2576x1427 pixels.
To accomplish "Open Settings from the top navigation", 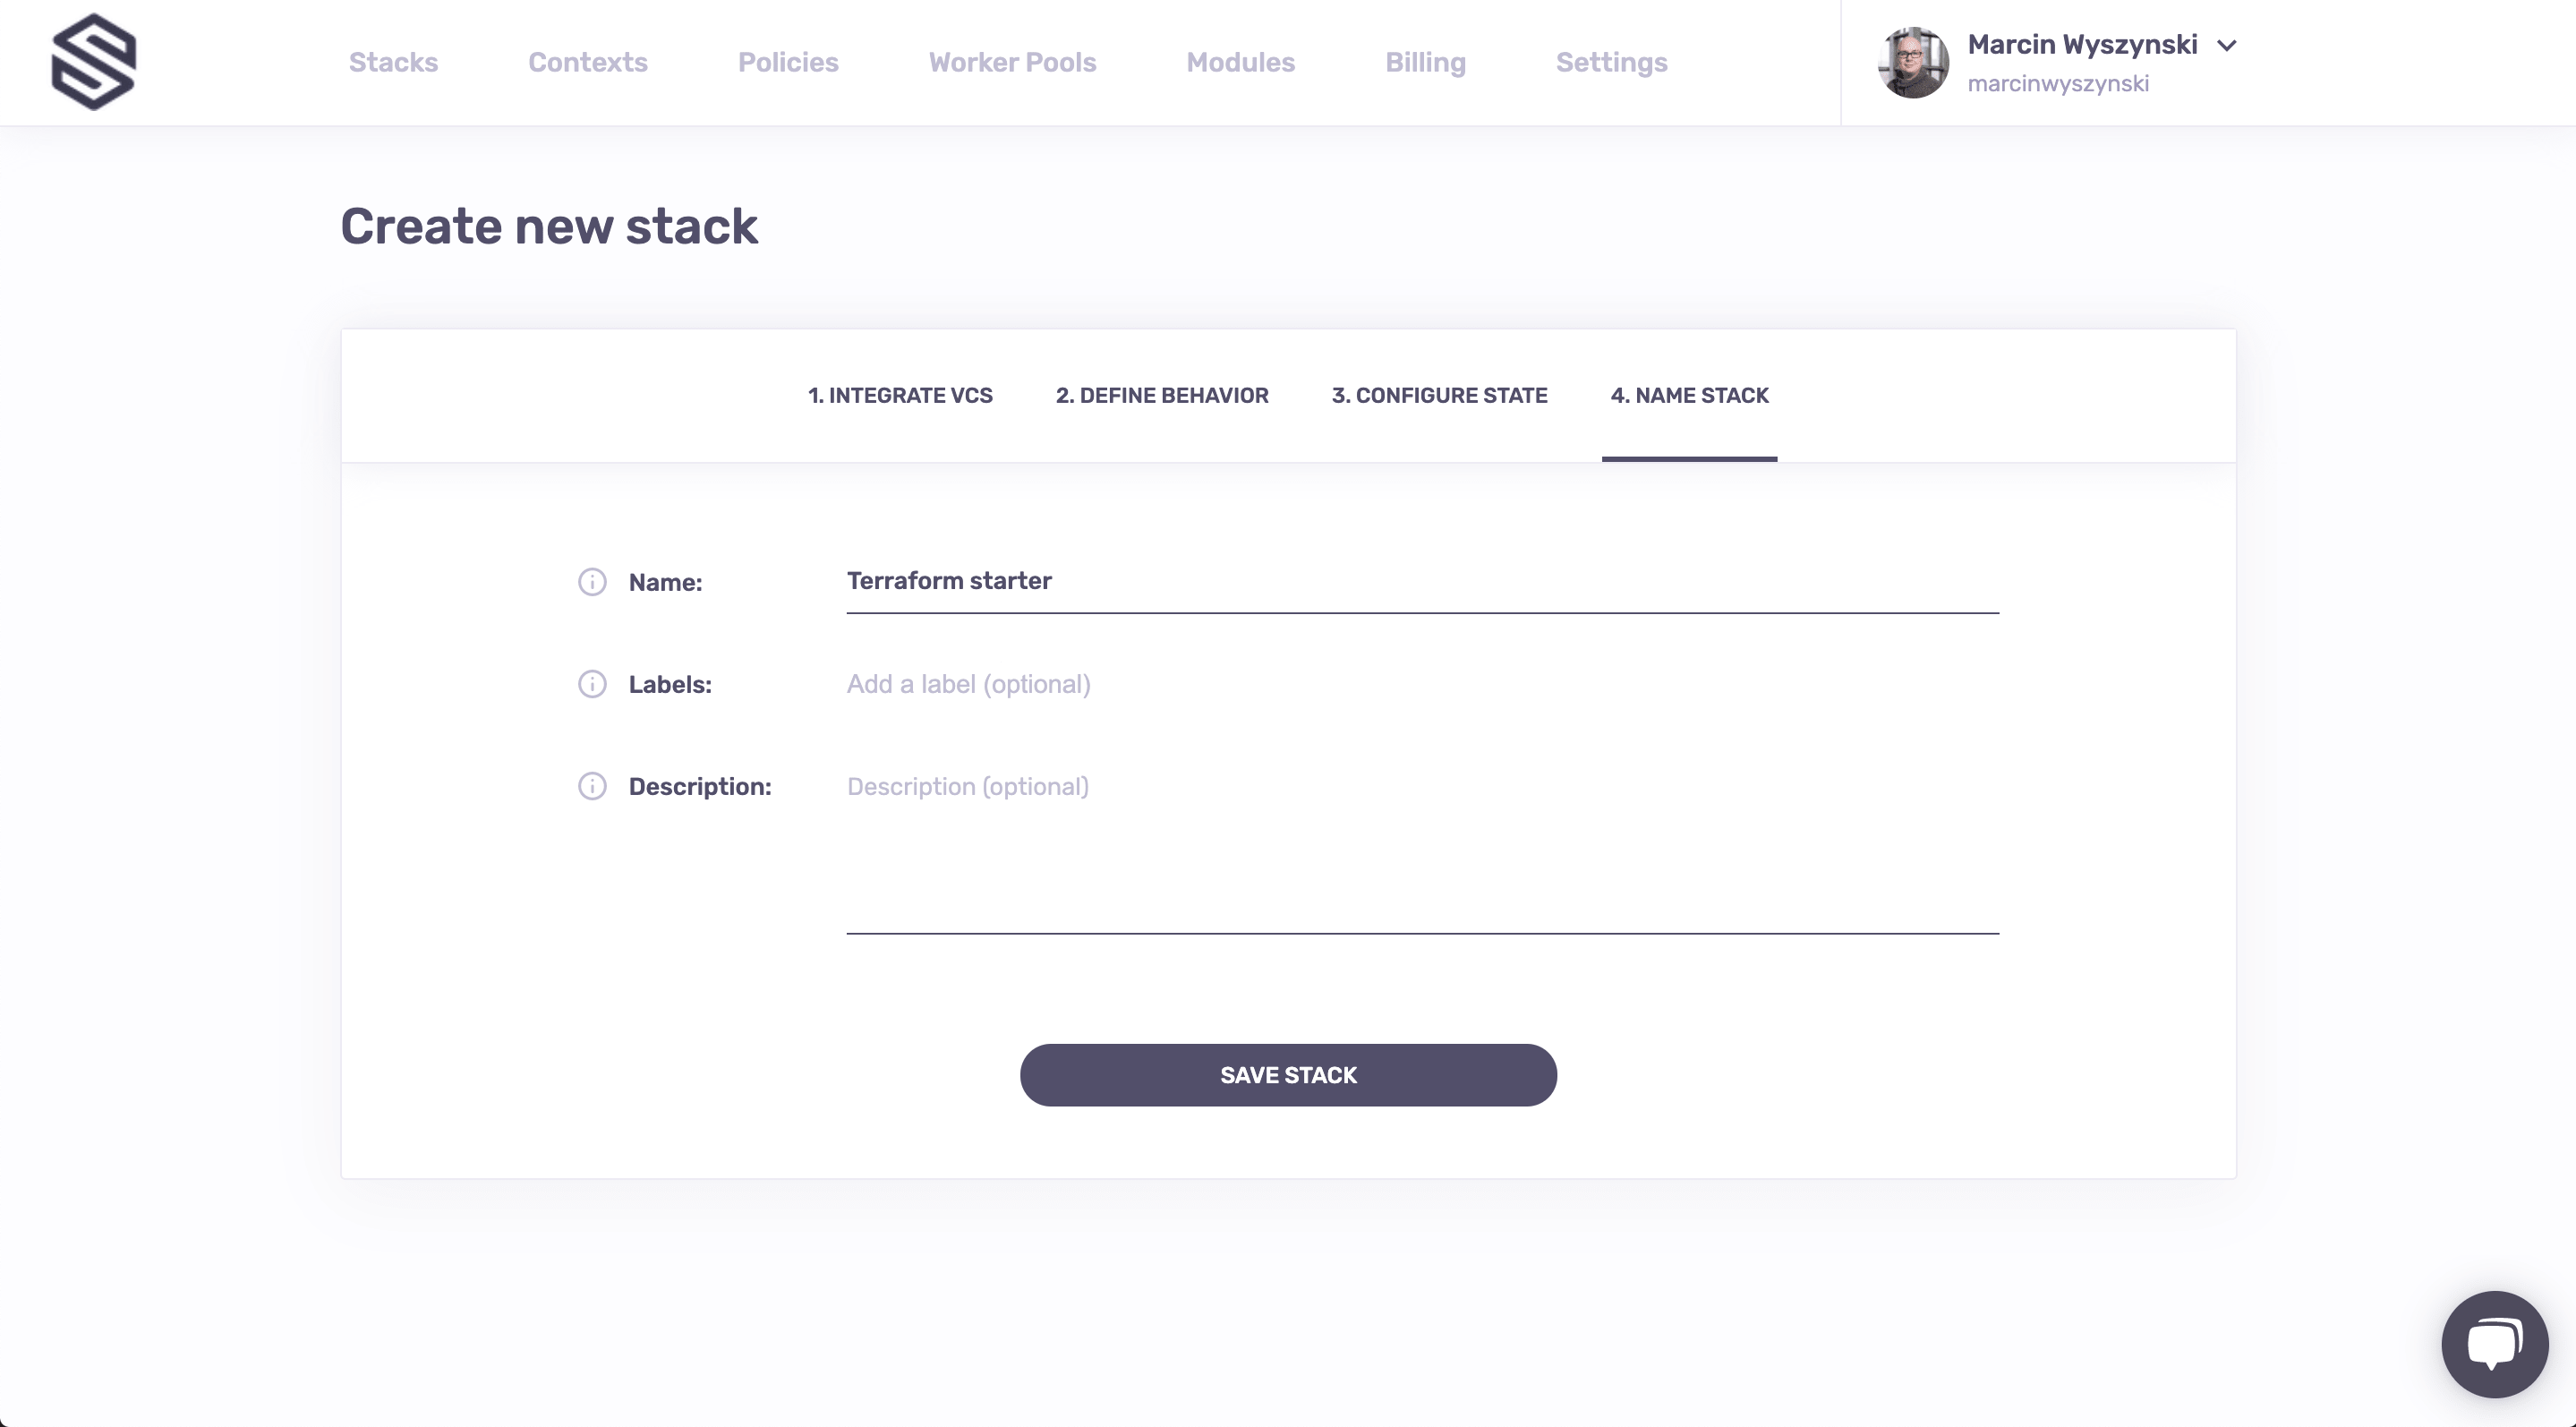I will (1611, 62).
